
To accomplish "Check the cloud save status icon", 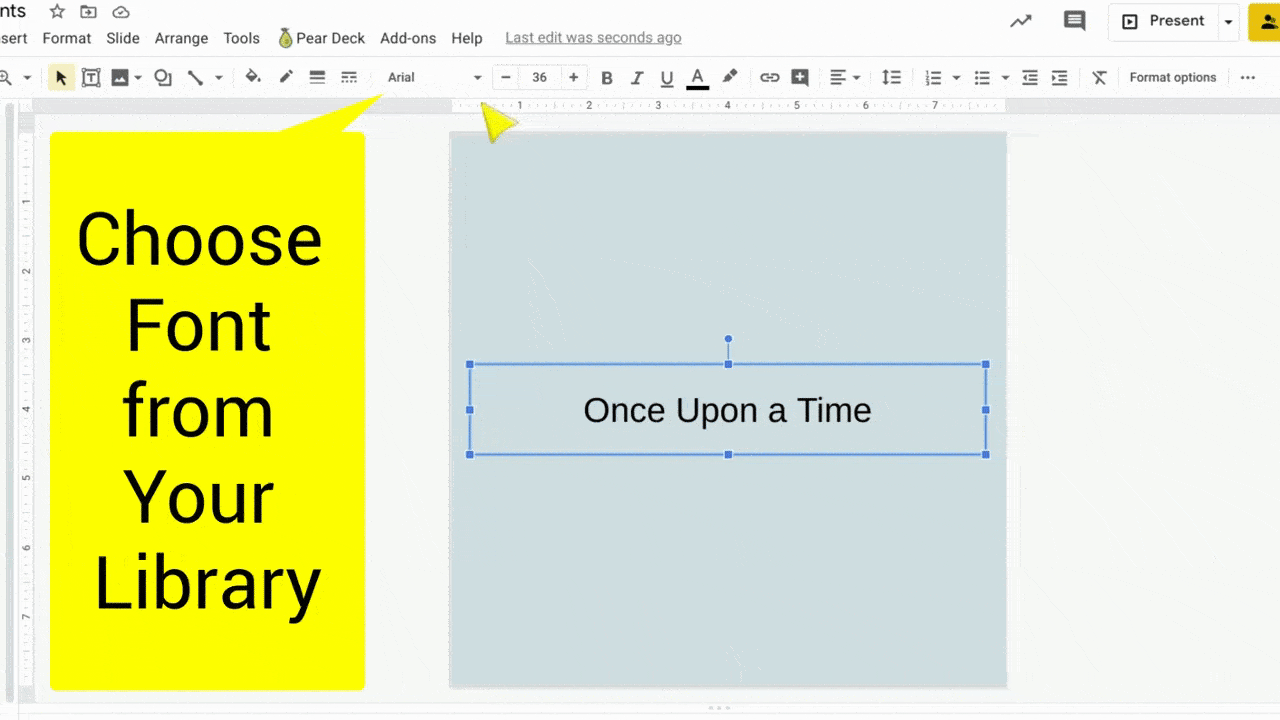I will coord(121,12).
